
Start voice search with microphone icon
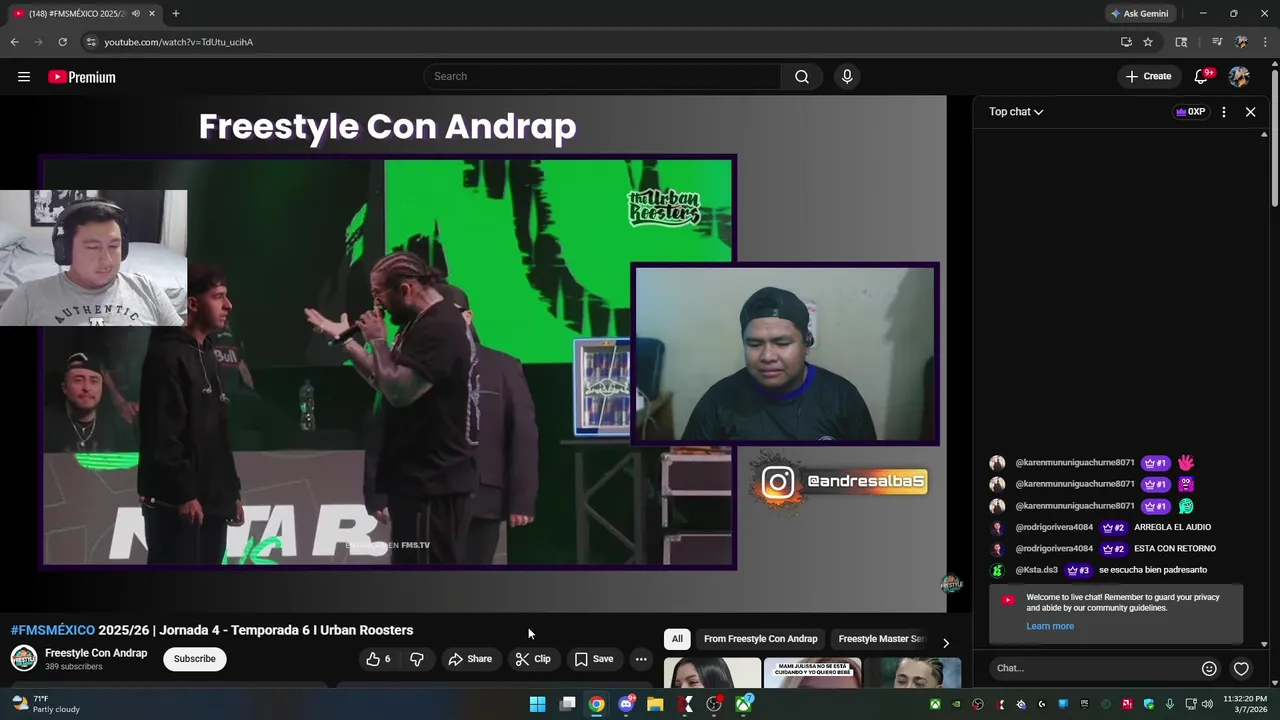point(847,77)
